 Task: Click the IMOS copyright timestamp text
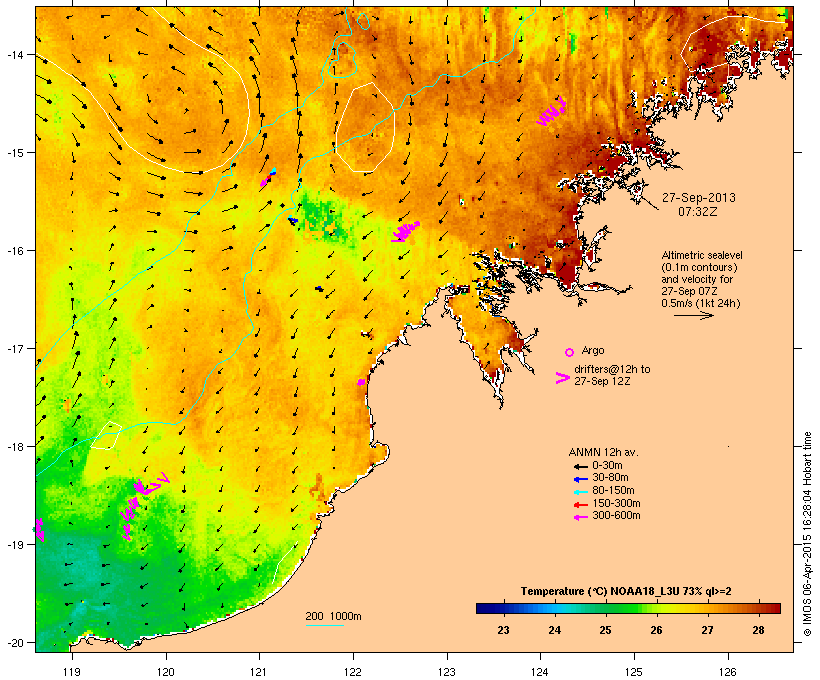[807, 534]
